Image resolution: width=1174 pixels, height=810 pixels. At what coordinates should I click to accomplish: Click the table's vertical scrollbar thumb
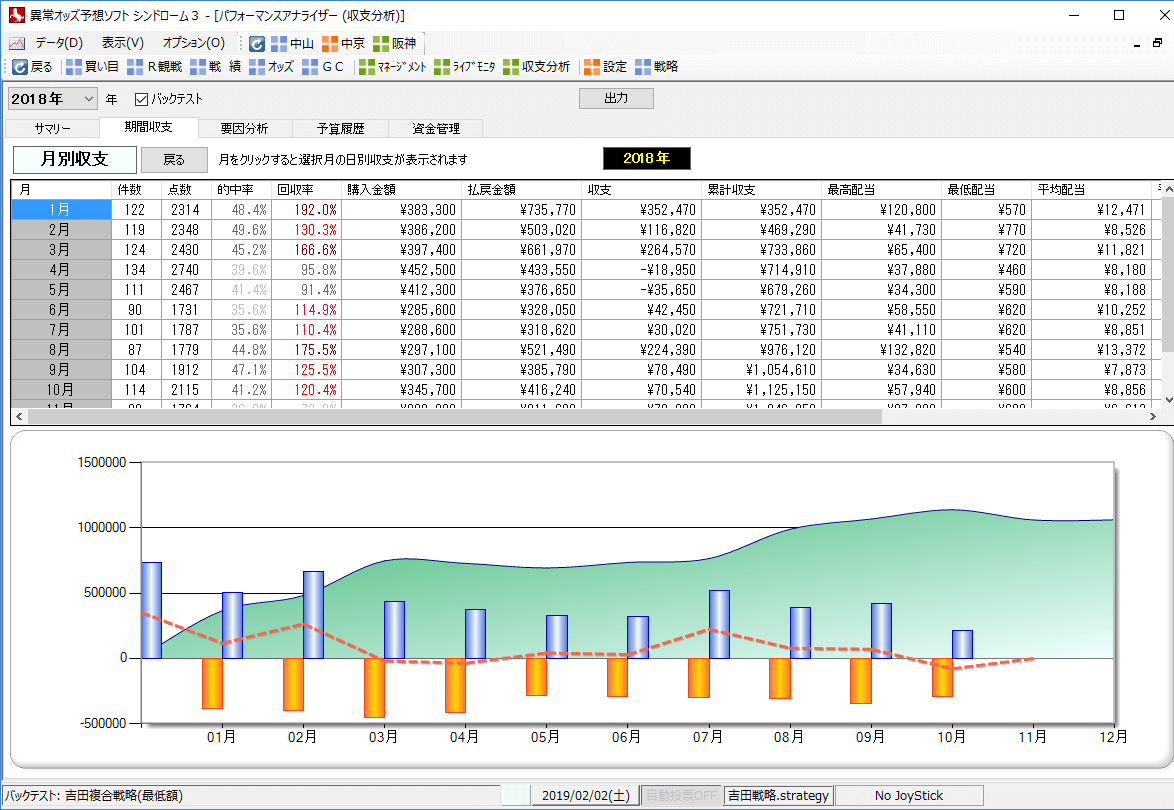(1168, 274)
